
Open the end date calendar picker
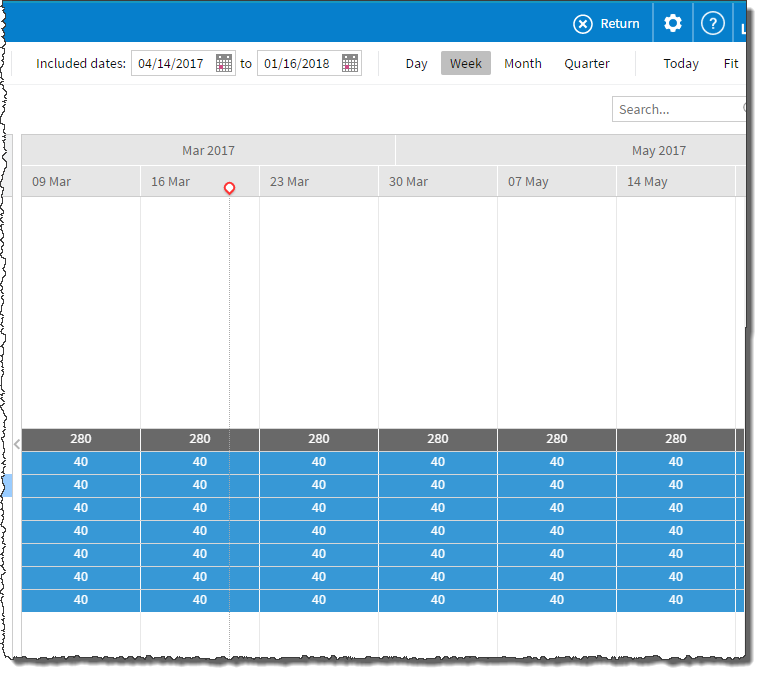point(350,64)
